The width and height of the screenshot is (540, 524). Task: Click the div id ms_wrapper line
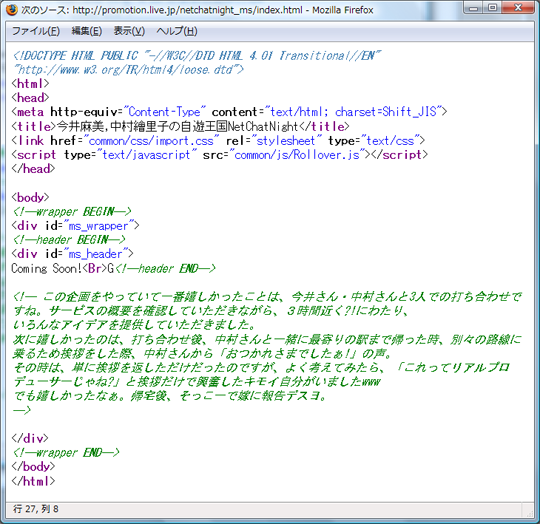pyautogui.click(x=75, y=226)
